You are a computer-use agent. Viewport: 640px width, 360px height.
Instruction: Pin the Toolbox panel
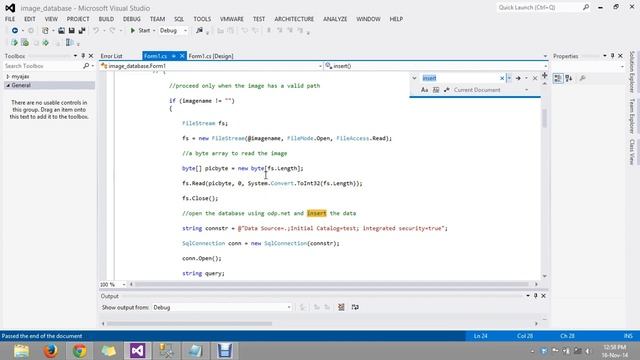(83, 56)
